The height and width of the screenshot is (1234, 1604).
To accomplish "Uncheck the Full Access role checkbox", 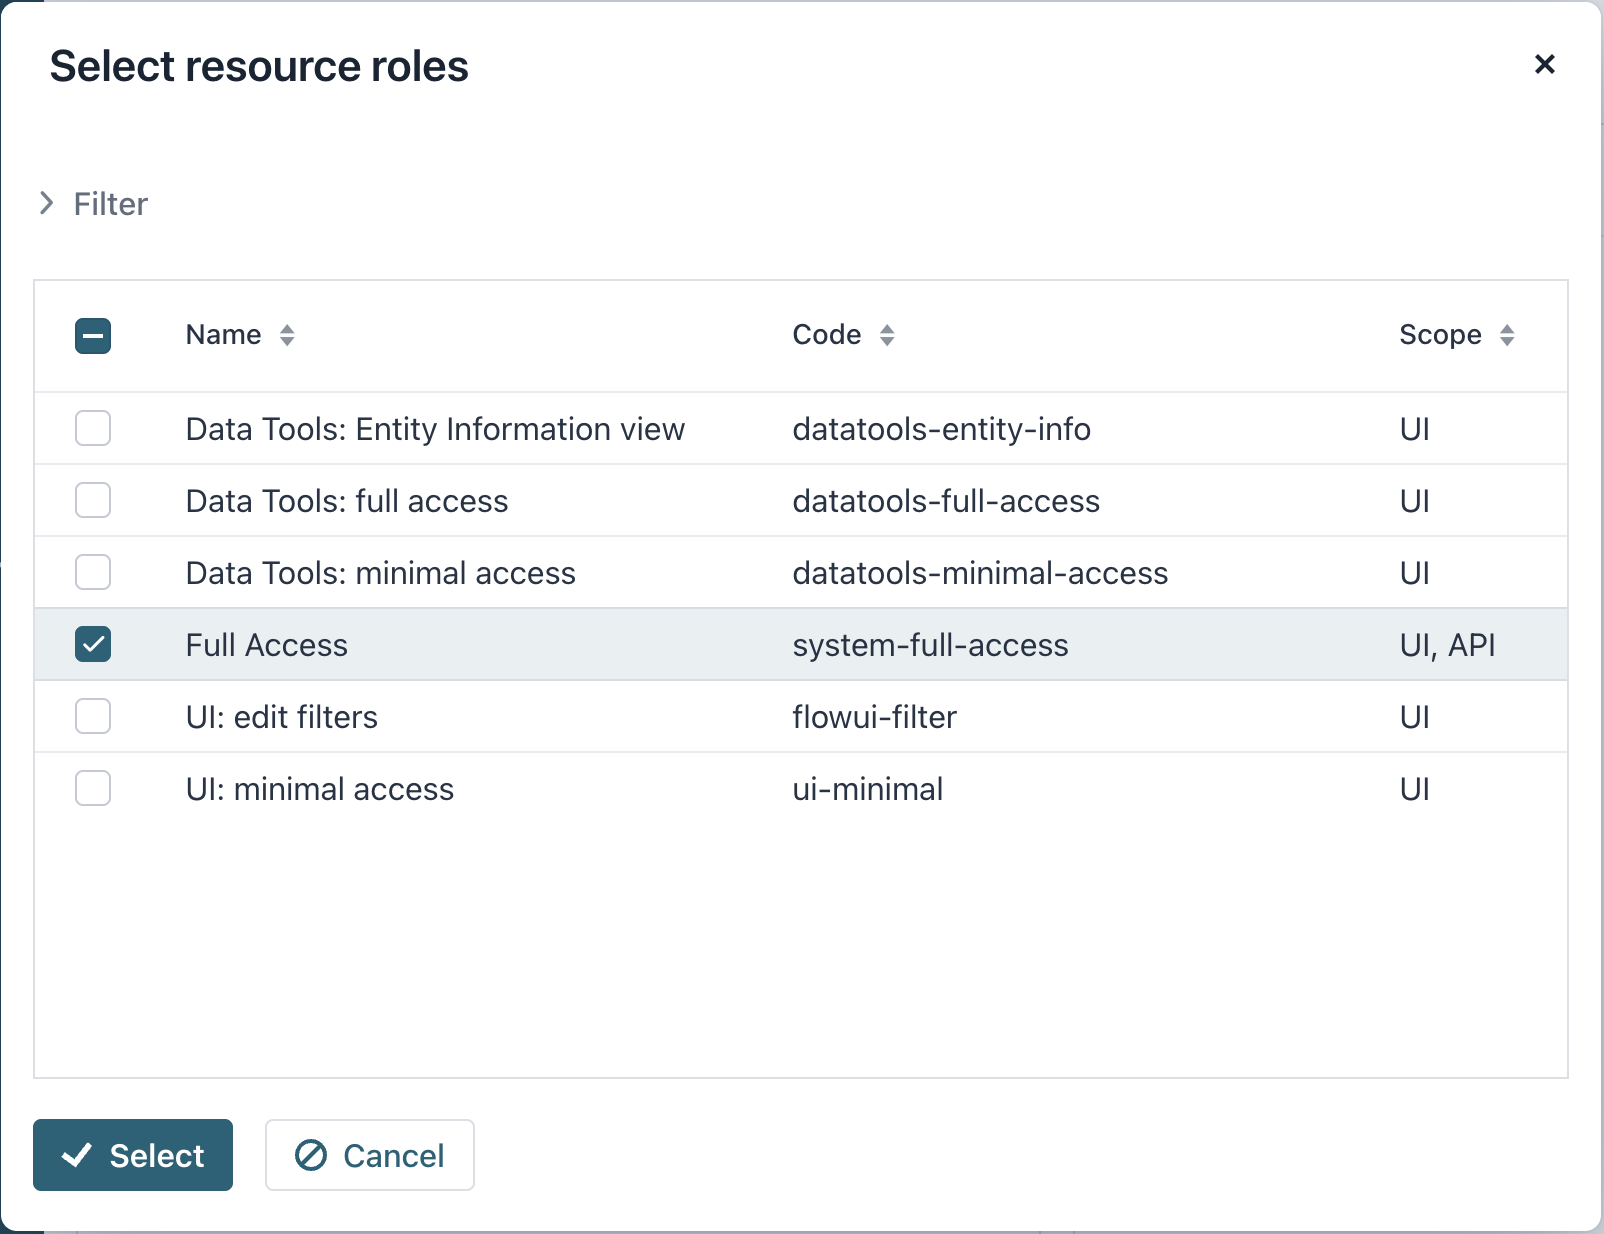I will (x=93, y=645).
